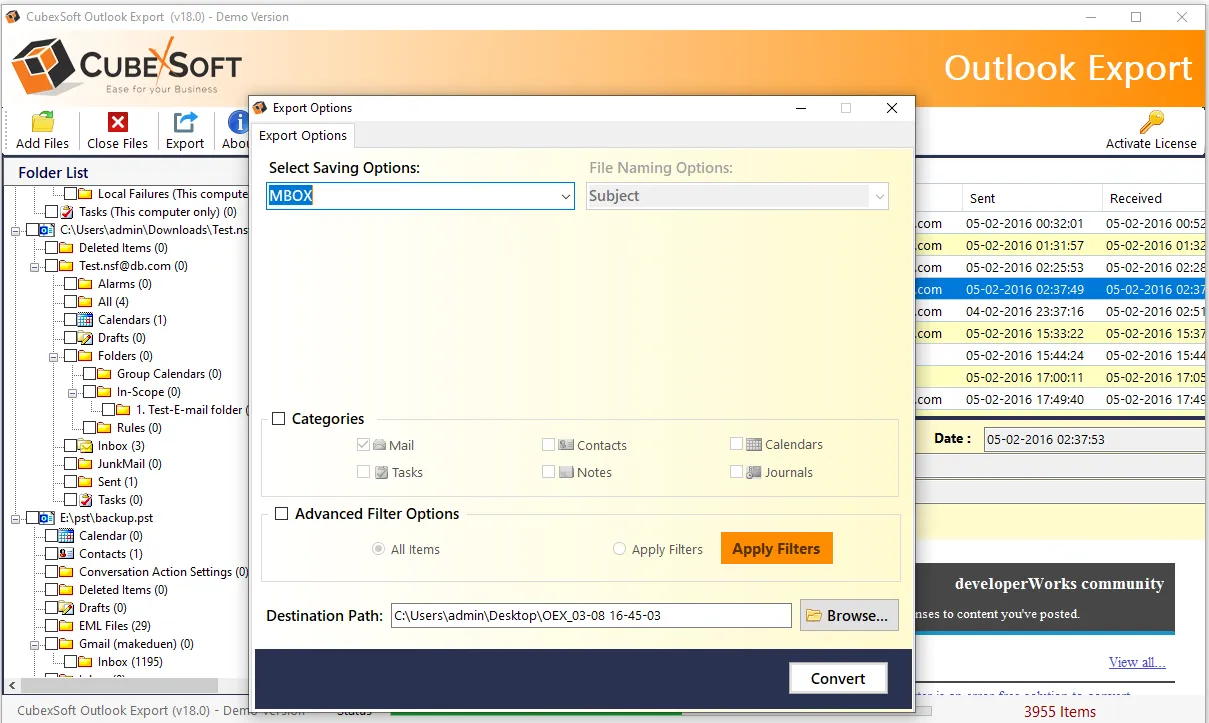Collapse the In-Scope (0) tree node

point(73,392)
